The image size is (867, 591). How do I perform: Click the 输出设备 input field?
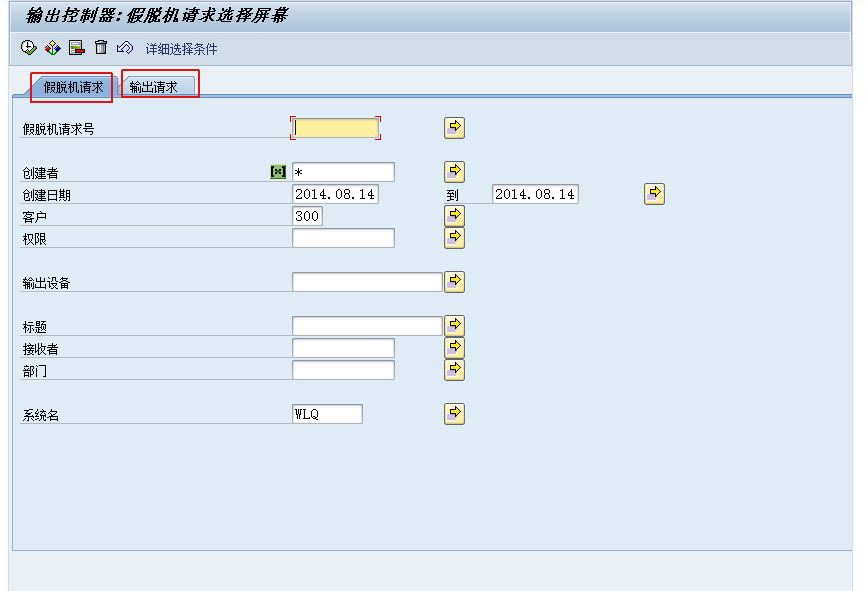click(x=367, y=282)
